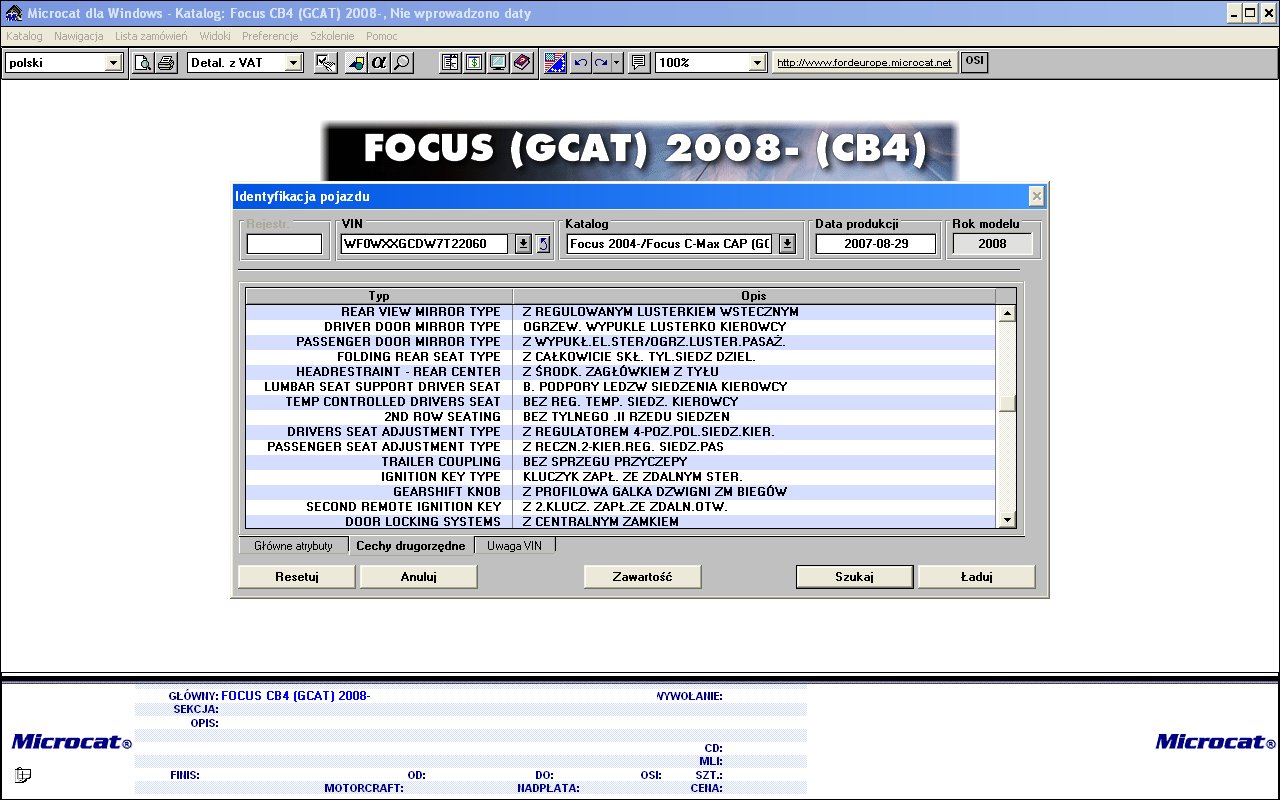
Task: Click the scroll up arrow of attribute list
Action: point(1008,313)
